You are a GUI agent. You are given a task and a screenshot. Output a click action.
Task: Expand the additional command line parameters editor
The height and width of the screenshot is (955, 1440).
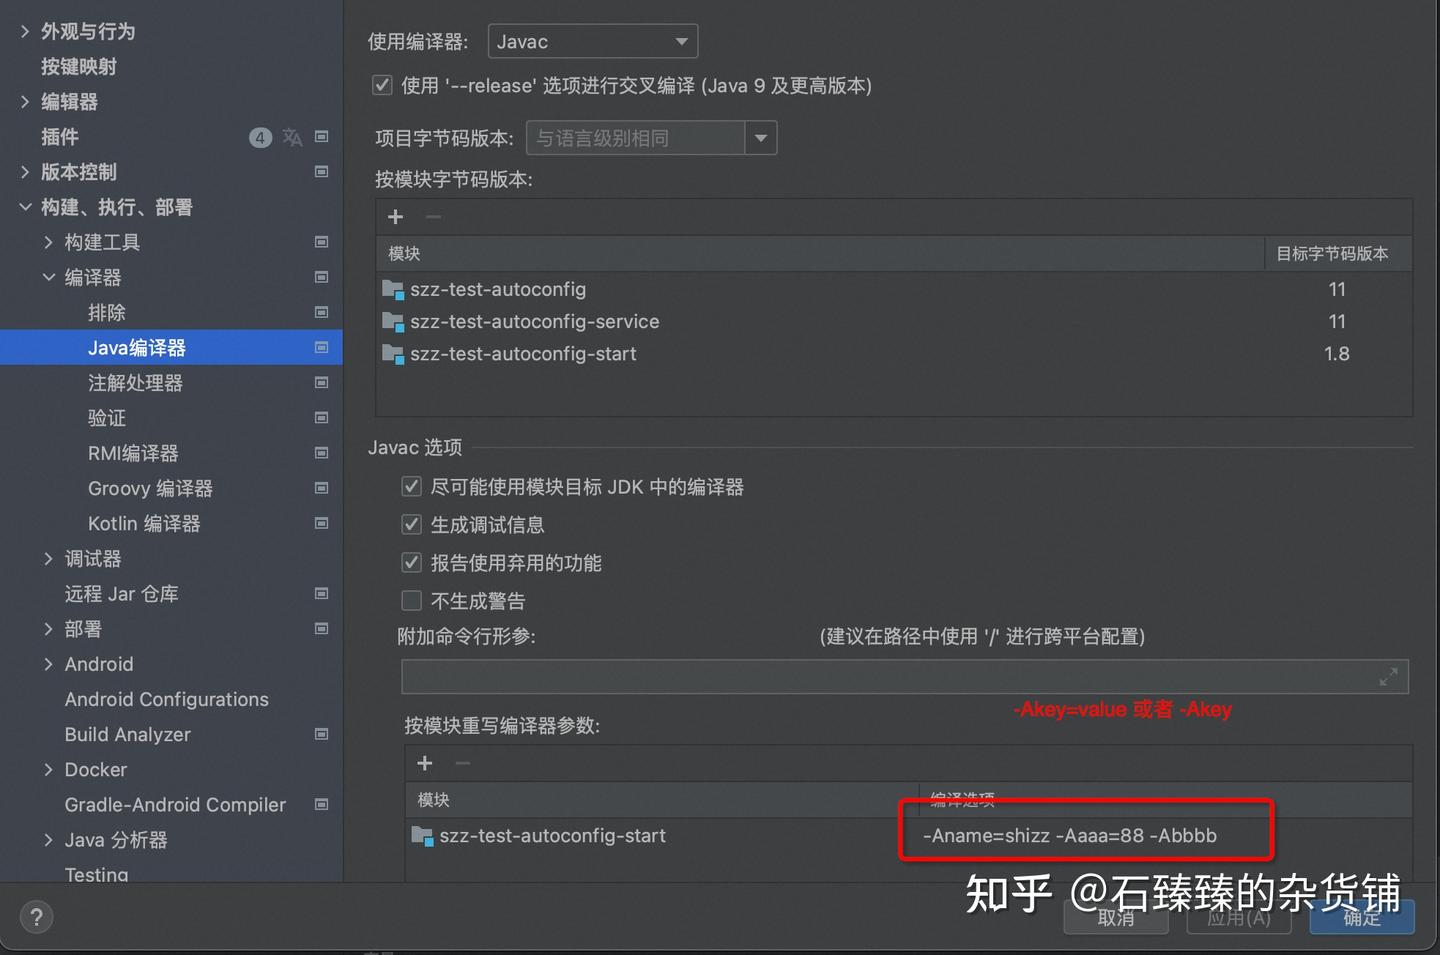(1388, 676)
